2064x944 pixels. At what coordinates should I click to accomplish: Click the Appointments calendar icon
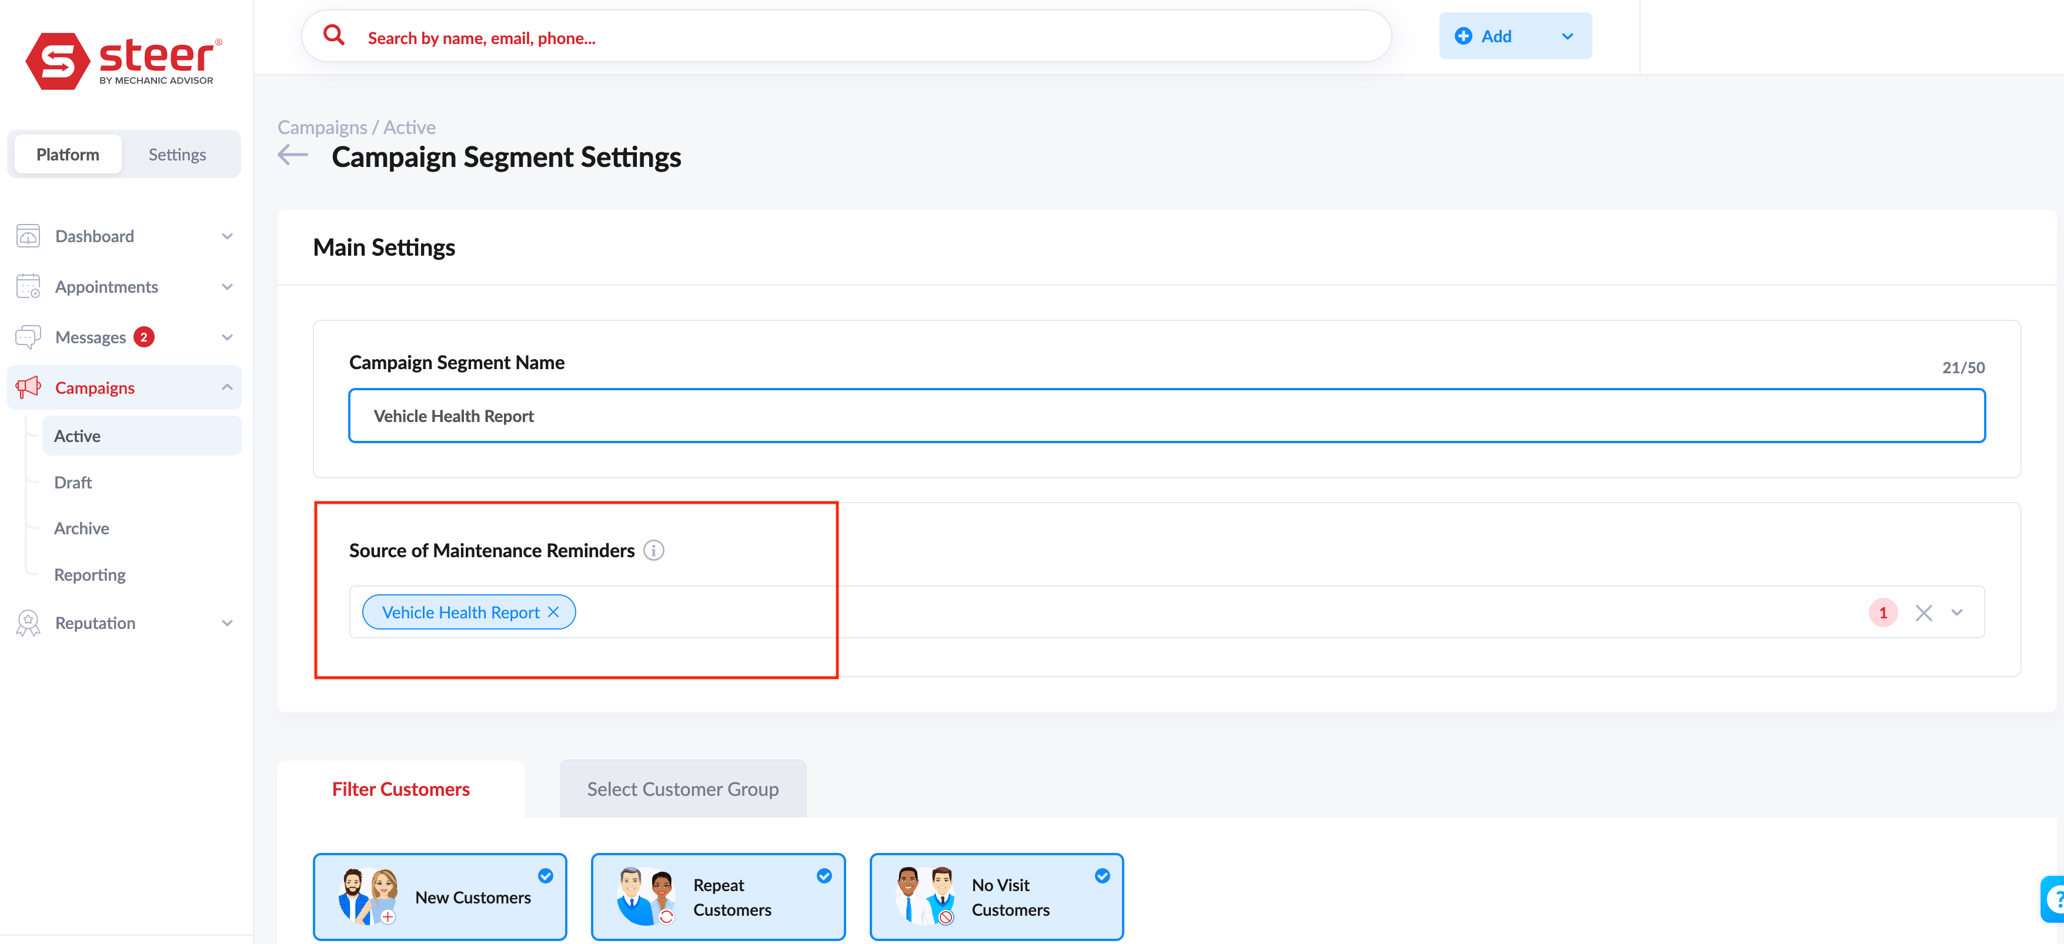click(x=28, y=286)
